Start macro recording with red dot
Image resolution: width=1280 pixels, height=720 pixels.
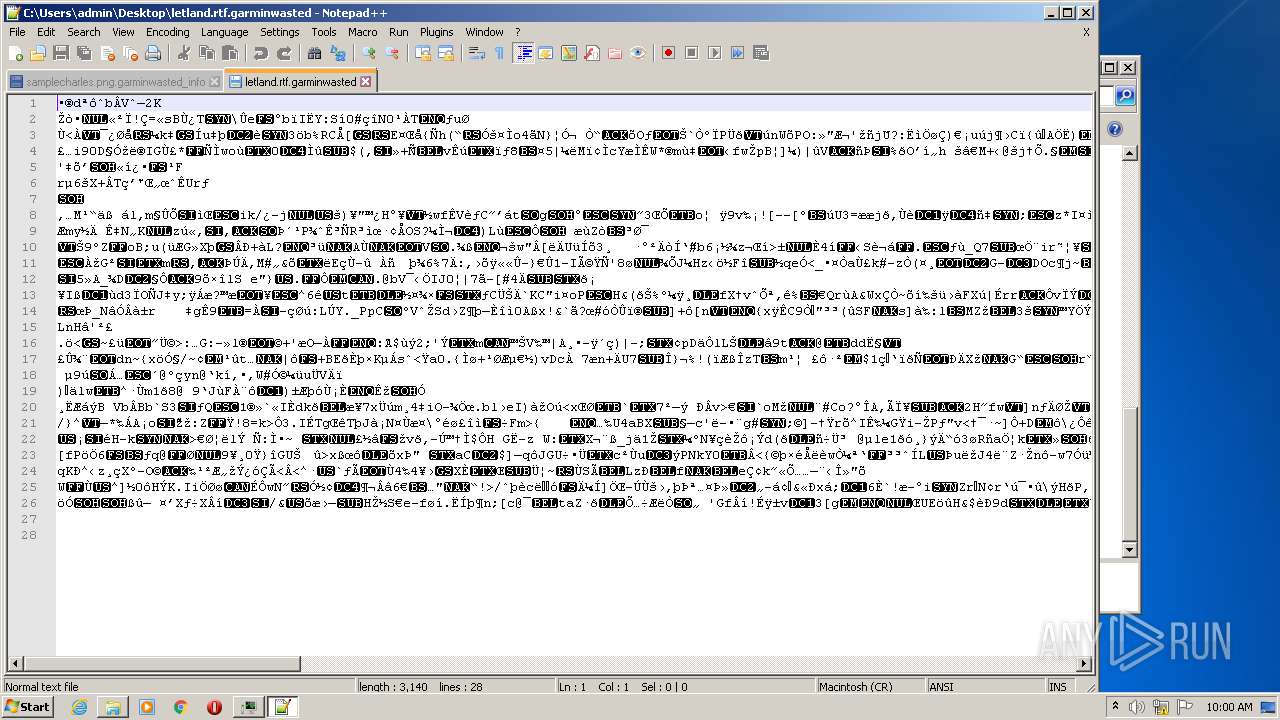click(x=669, y=53)
